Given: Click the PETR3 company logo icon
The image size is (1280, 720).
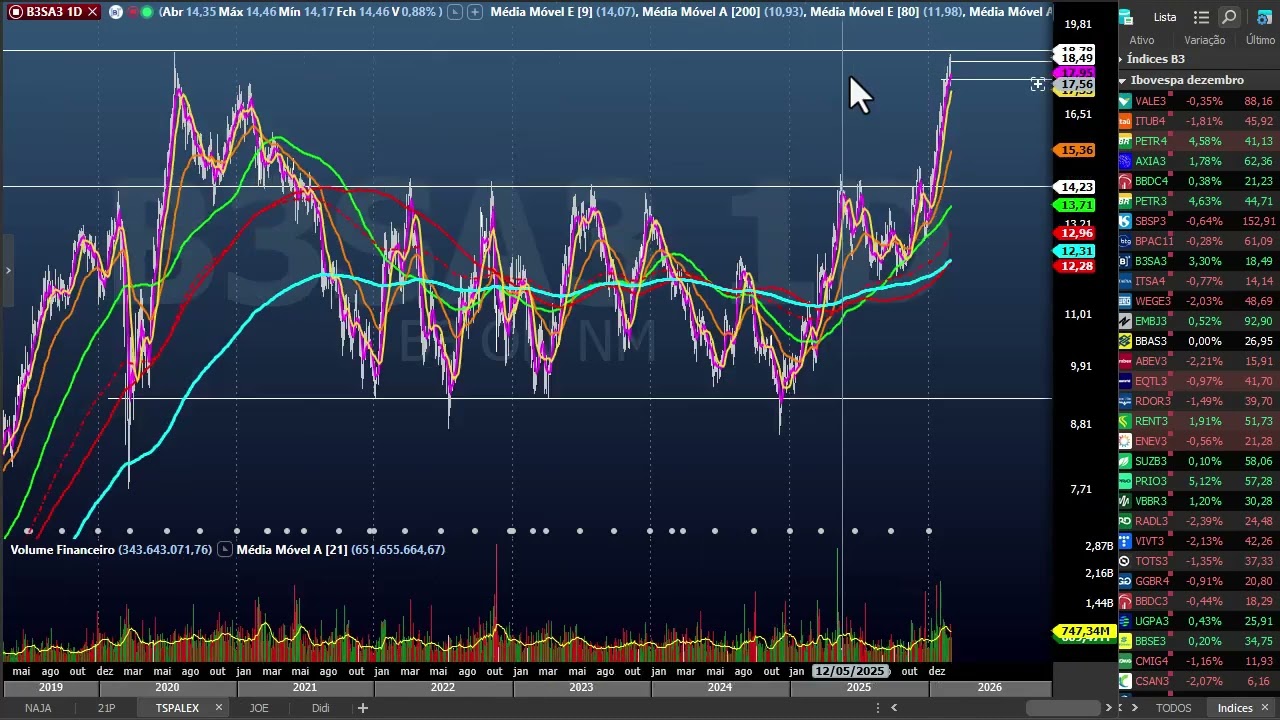Looking at the screenshot, I should point(1125,201).
